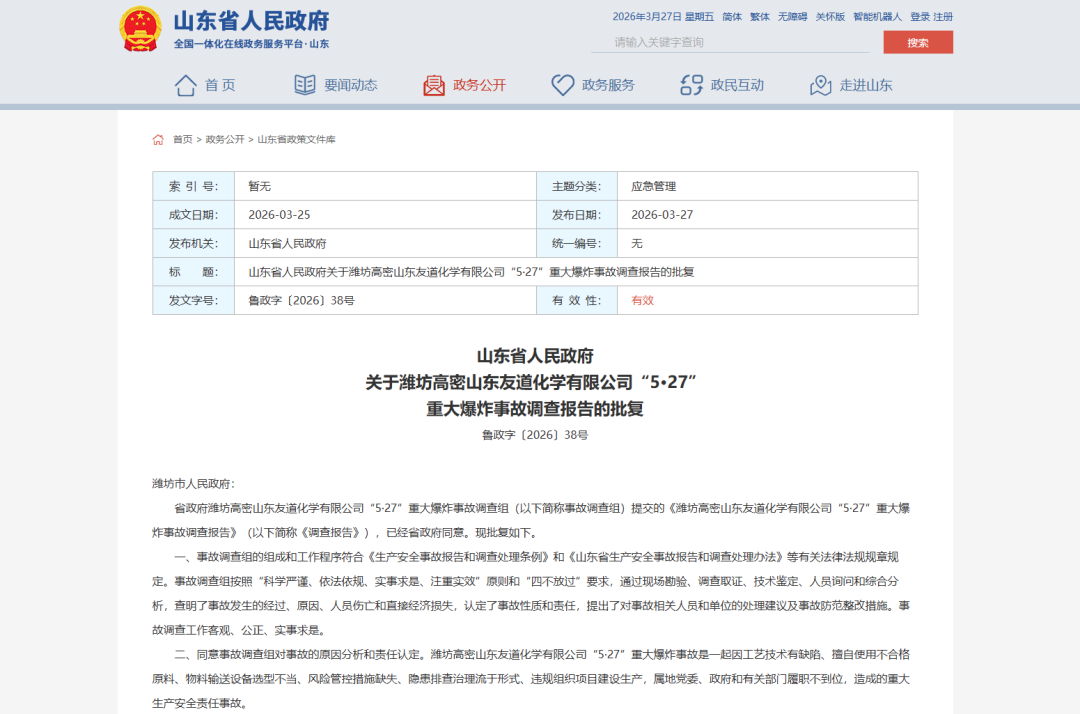Viewport: 1080px width, 714px height.
Task: Click the 登录 login link
Action: 920,17
